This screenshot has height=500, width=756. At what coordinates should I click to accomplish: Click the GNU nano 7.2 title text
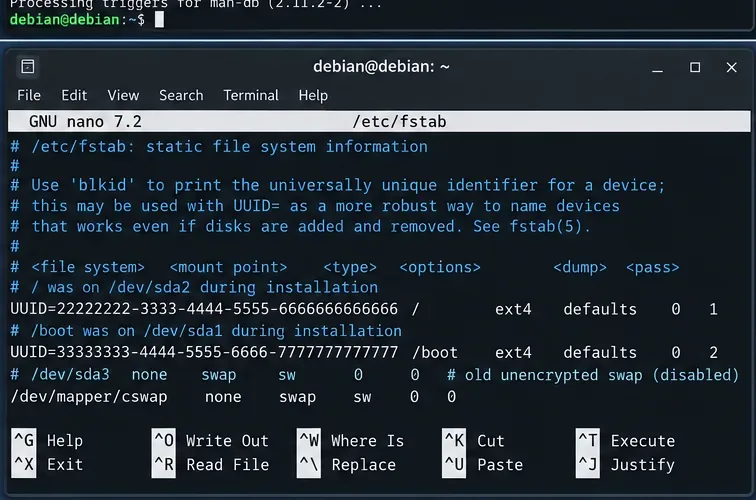click(x=85, y=122)
